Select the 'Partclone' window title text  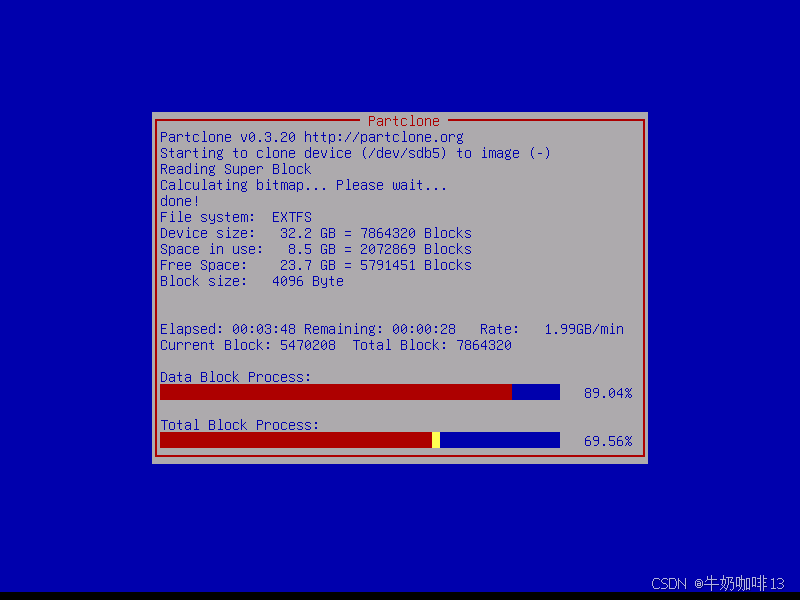point(404,121)
